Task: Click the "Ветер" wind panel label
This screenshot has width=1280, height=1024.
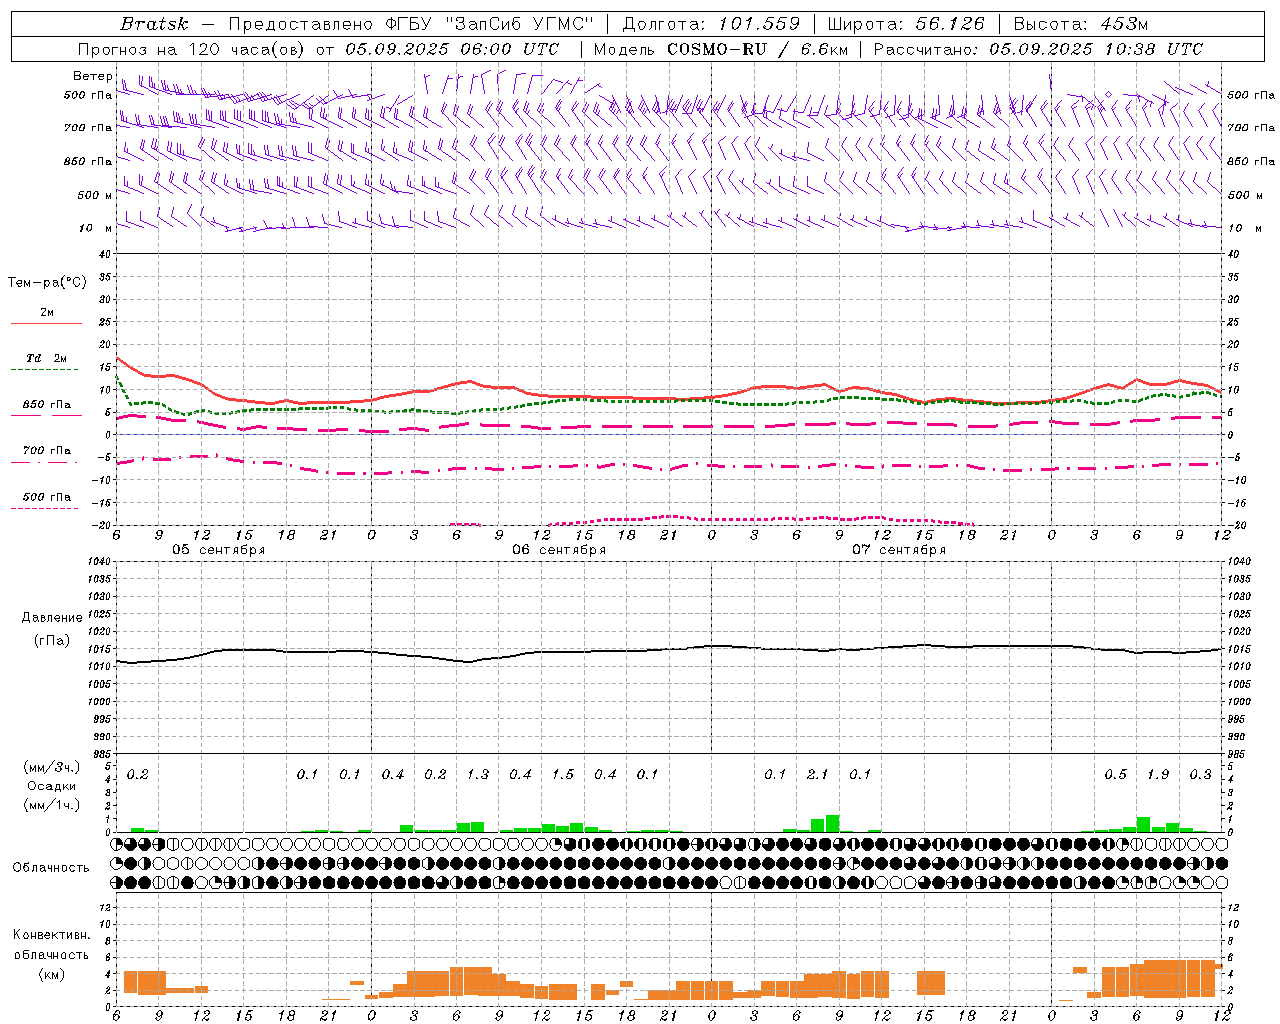Action: point(92,76)
